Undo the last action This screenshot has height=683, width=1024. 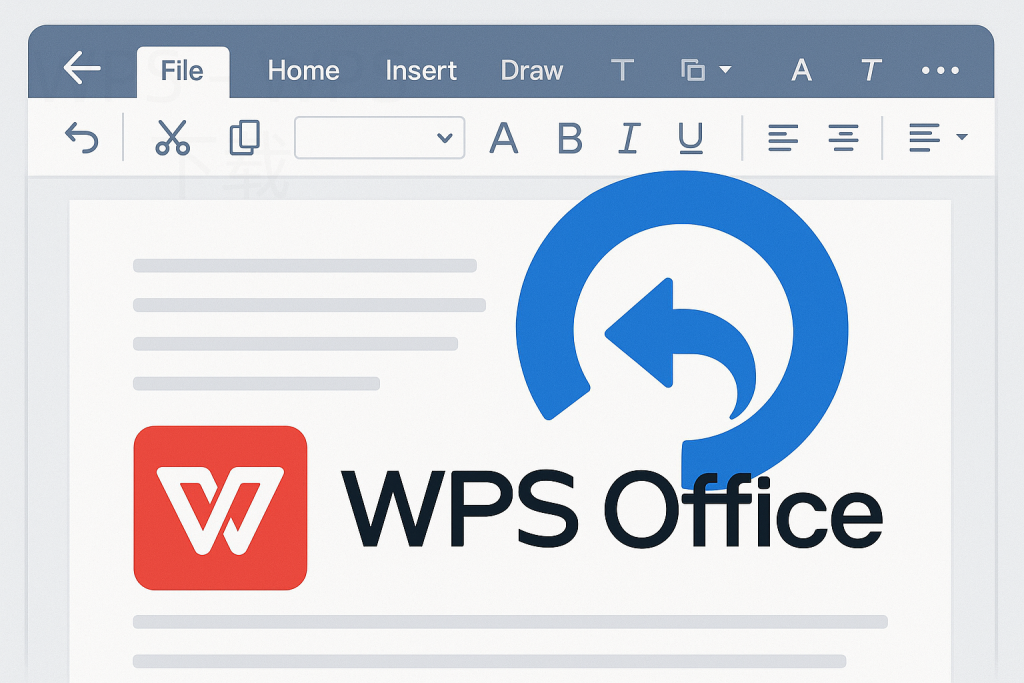82,138
